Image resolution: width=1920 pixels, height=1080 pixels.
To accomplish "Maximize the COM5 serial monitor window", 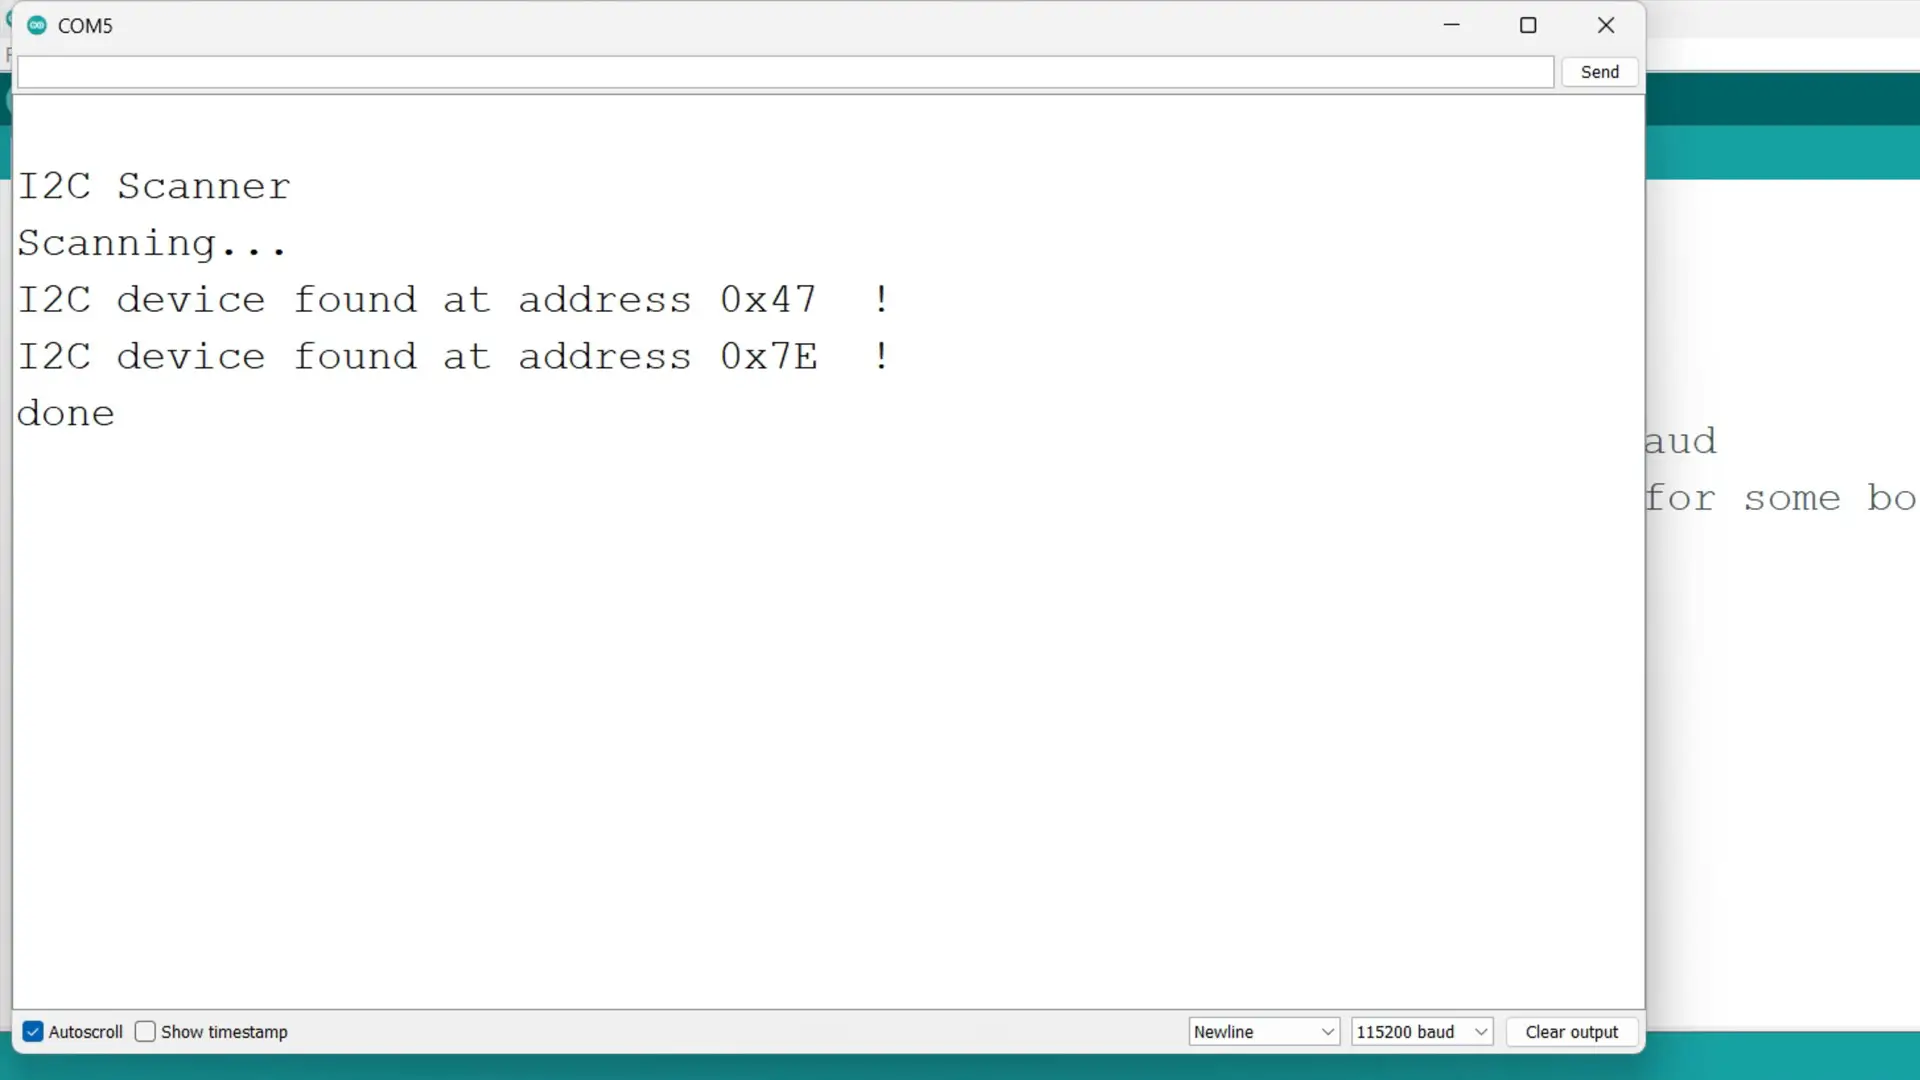I will [x=1528, y=25].
